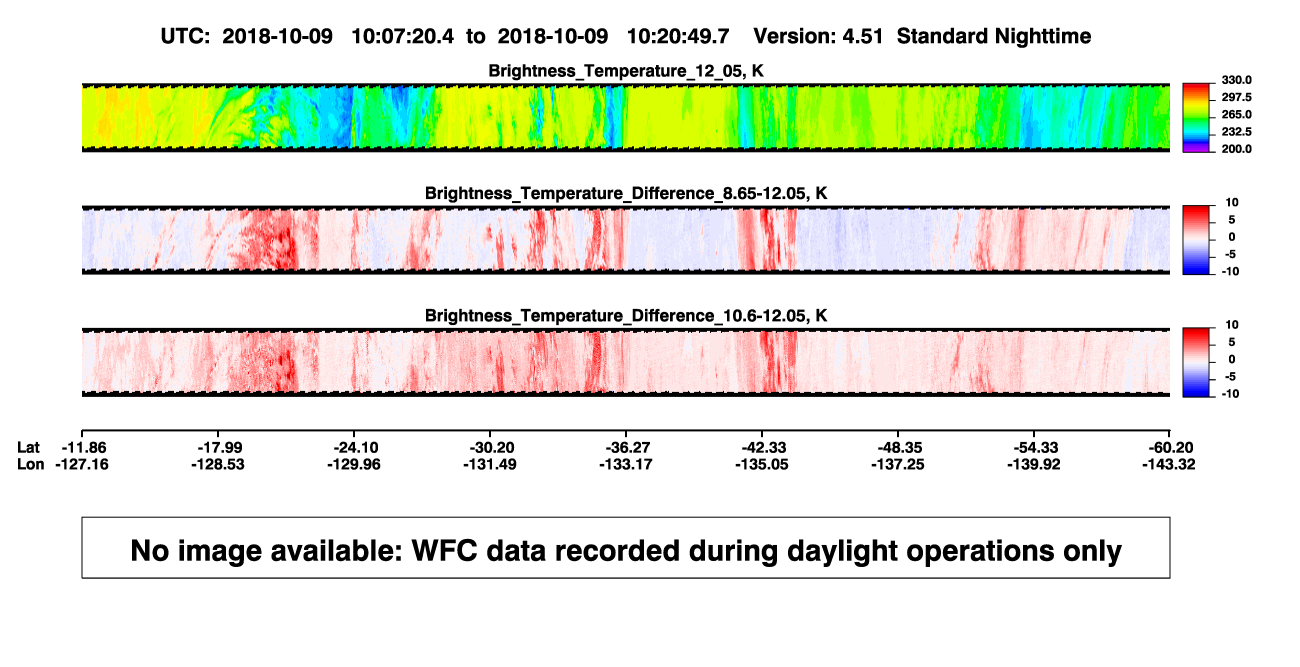The height and width of the screenshot is (667, 1300).
Task: Click the 10.6-12.05 panel red-blue colorbar
Action: [x=1197, y=362]
